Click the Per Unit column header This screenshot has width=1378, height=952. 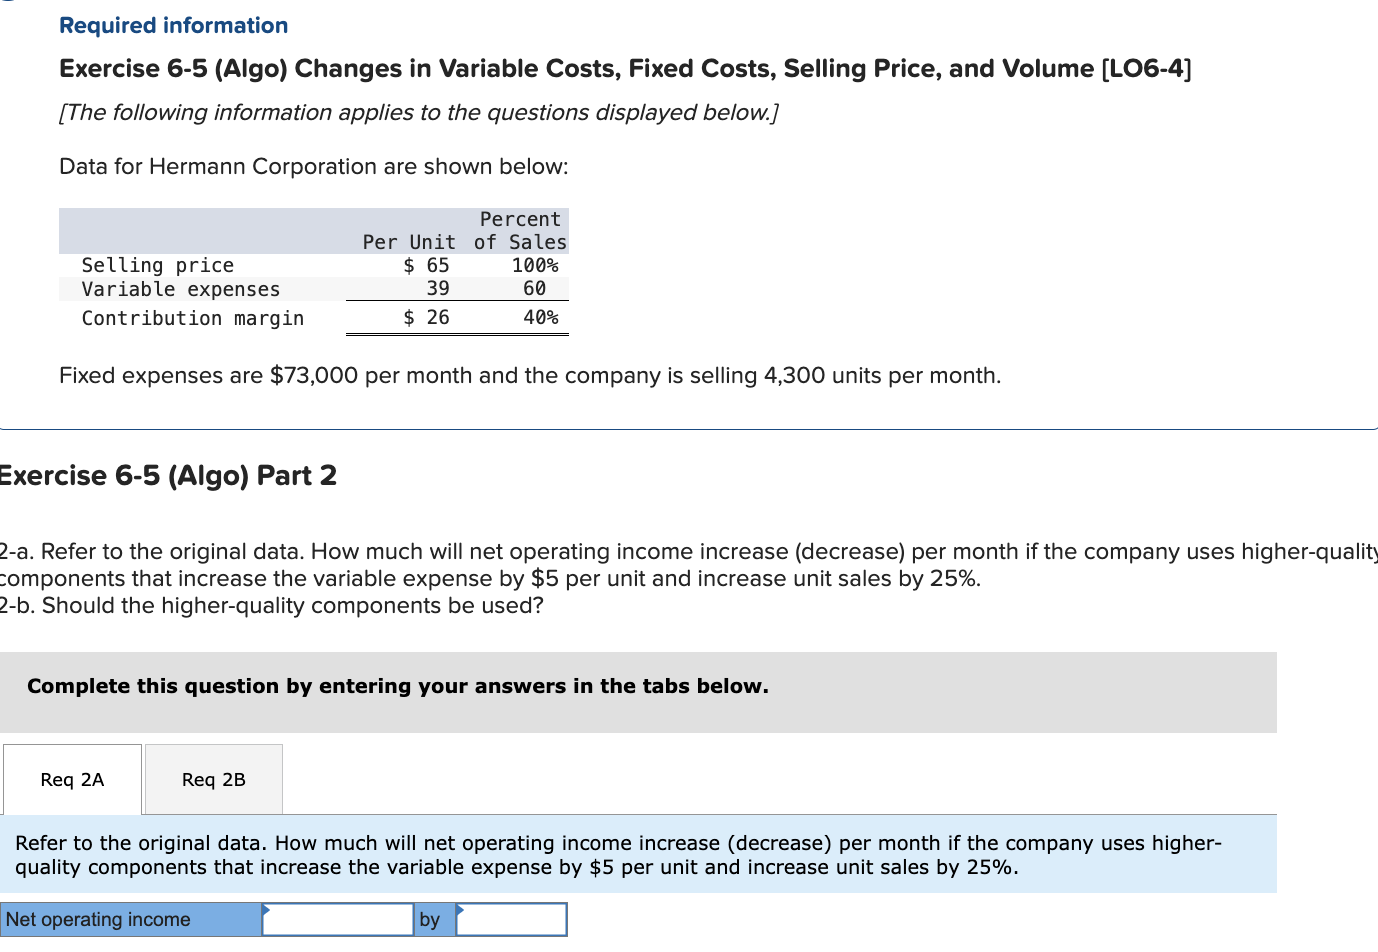click(408, 241)
